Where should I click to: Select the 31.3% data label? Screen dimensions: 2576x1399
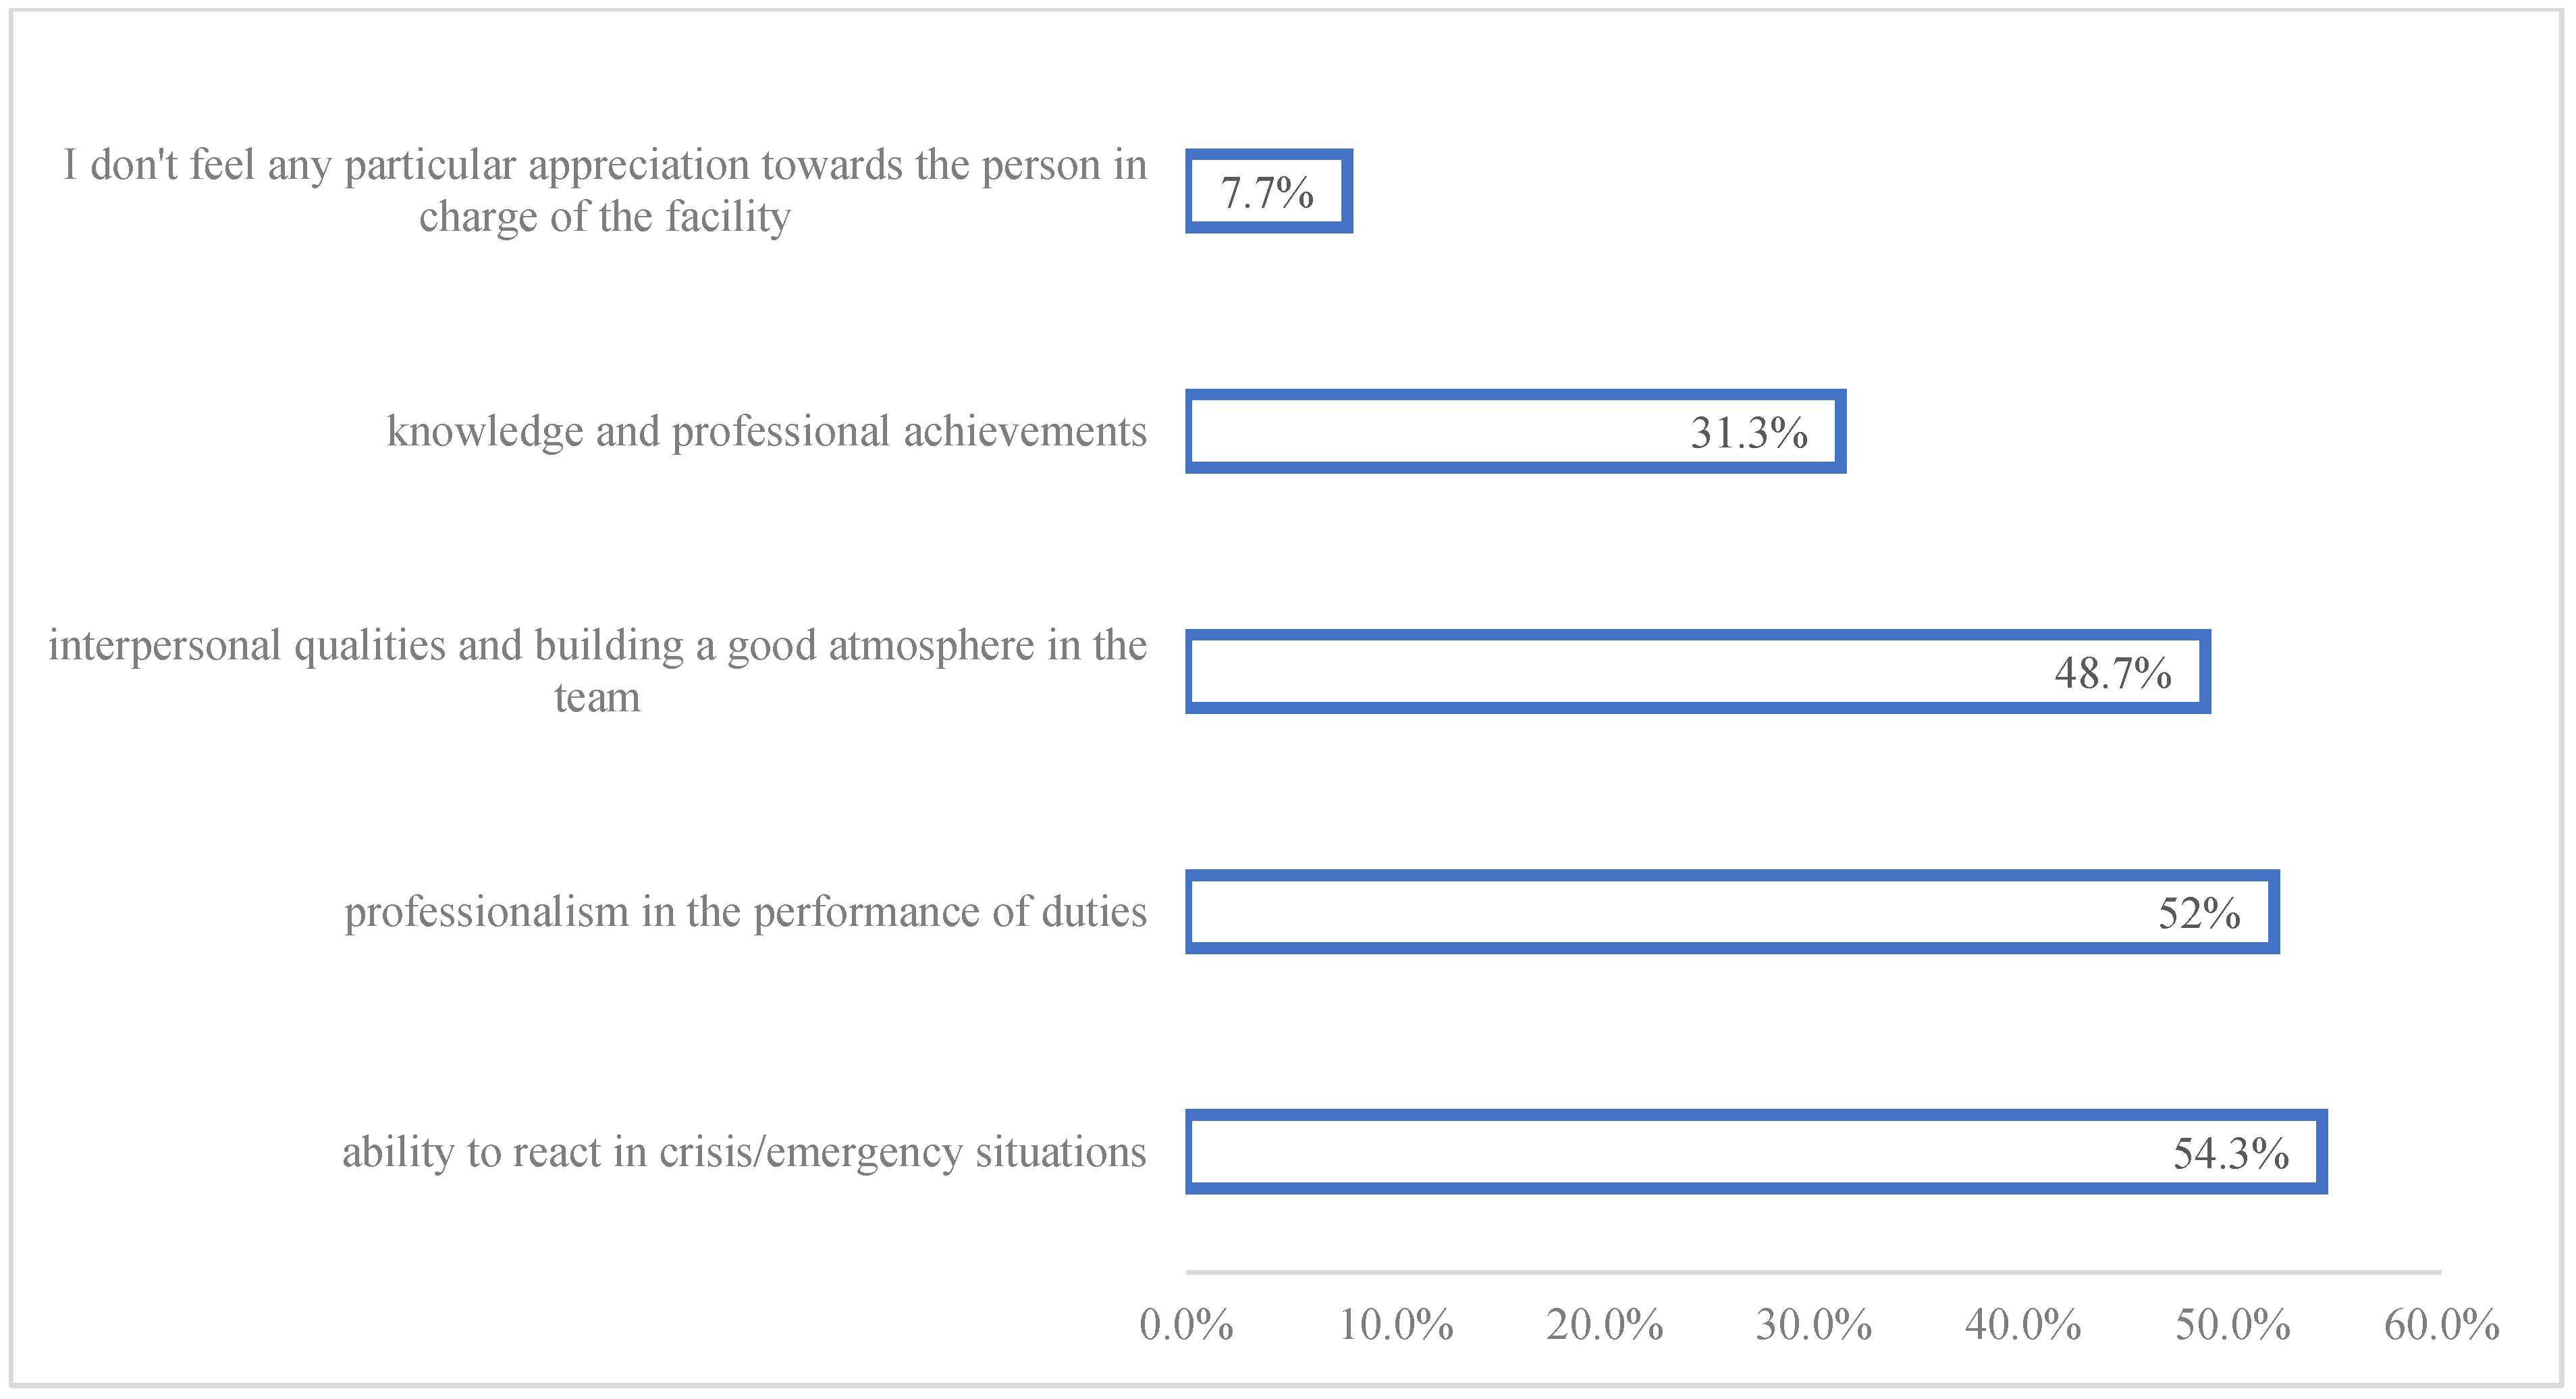[x=1749, y=433]
